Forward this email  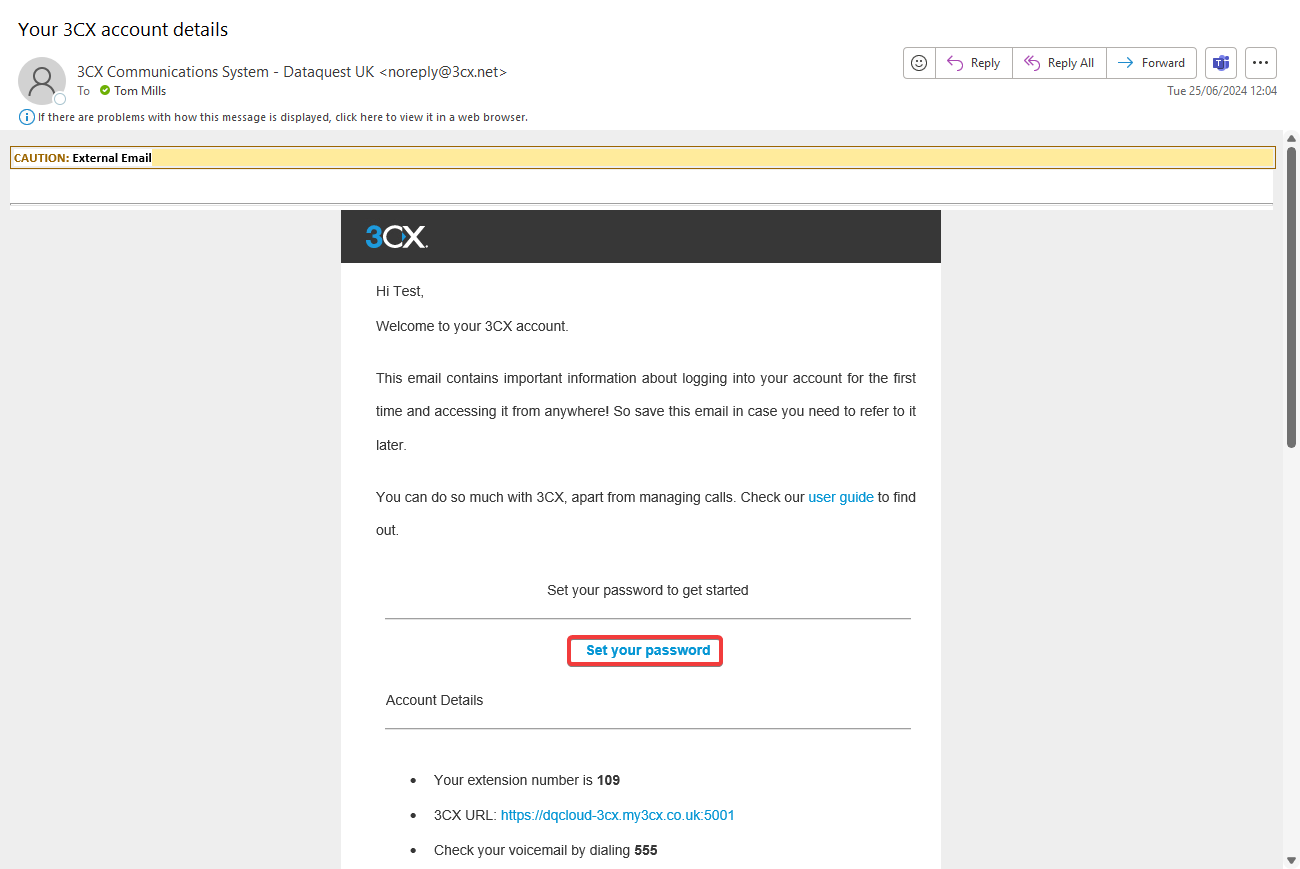[1151, 63]
